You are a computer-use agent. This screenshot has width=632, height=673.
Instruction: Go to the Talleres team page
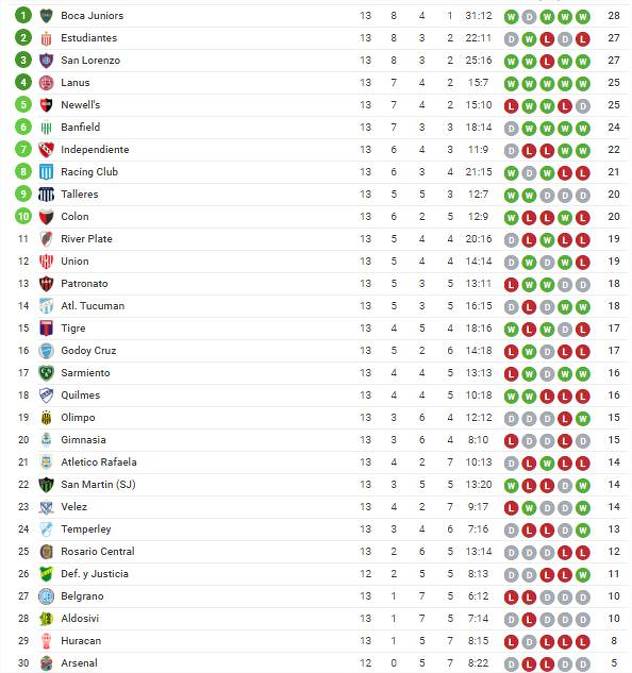click(x=79, y=194)
